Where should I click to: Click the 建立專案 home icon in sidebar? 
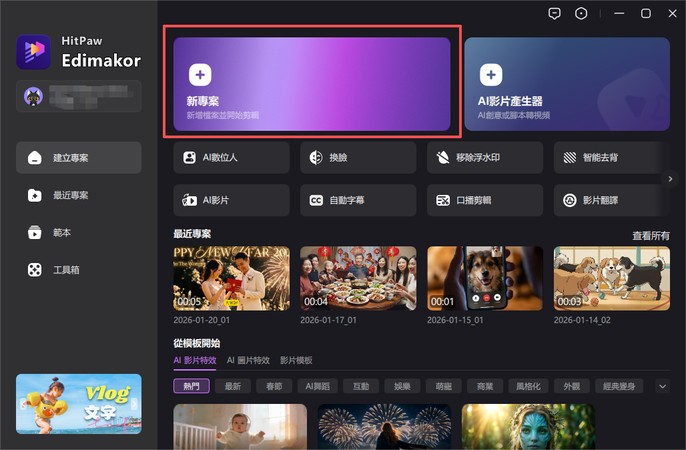(35, 157)
